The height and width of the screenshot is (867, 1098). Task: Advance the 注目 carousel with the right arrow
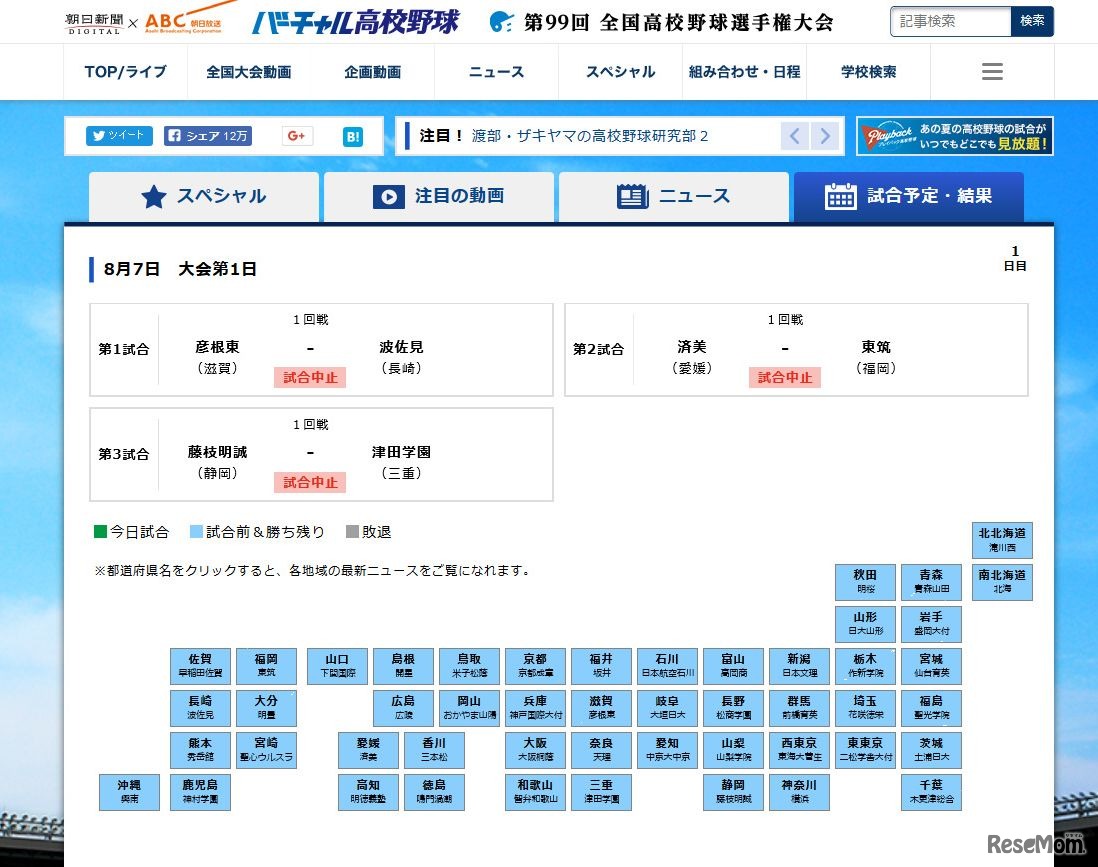point(823,136)
